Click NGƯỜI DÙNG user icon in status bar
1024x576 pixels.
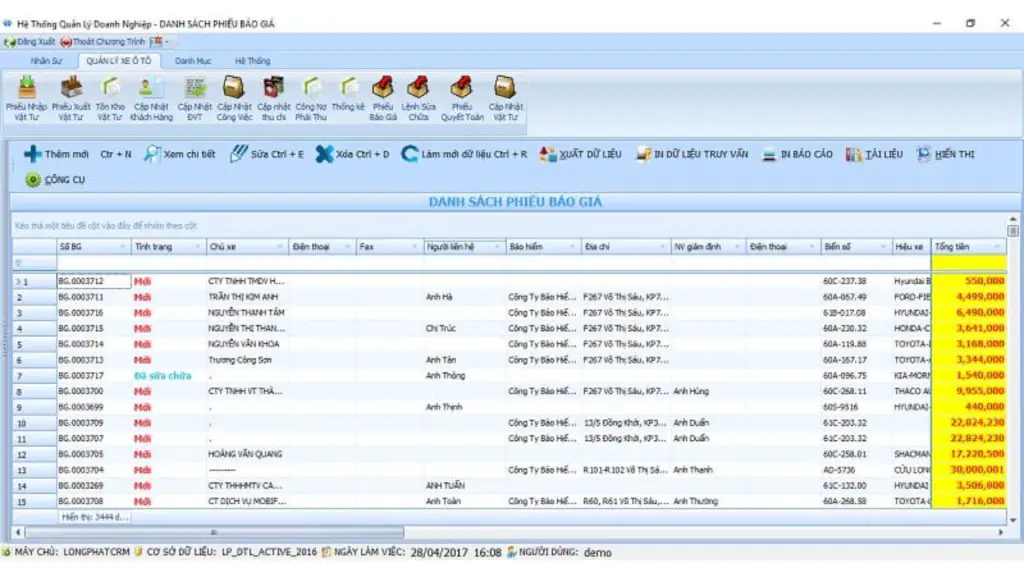coord(511,552)
